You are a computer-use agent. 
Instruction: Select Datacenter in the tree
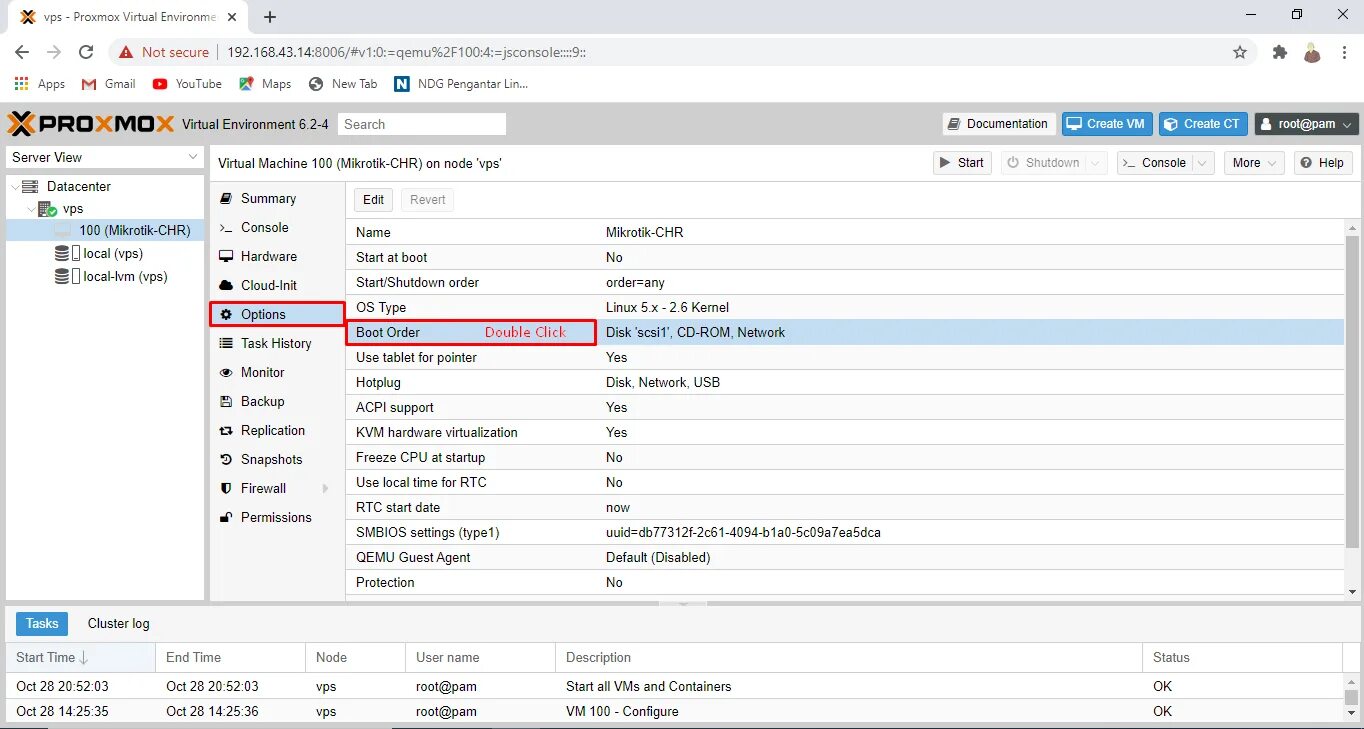click(79, 186)
